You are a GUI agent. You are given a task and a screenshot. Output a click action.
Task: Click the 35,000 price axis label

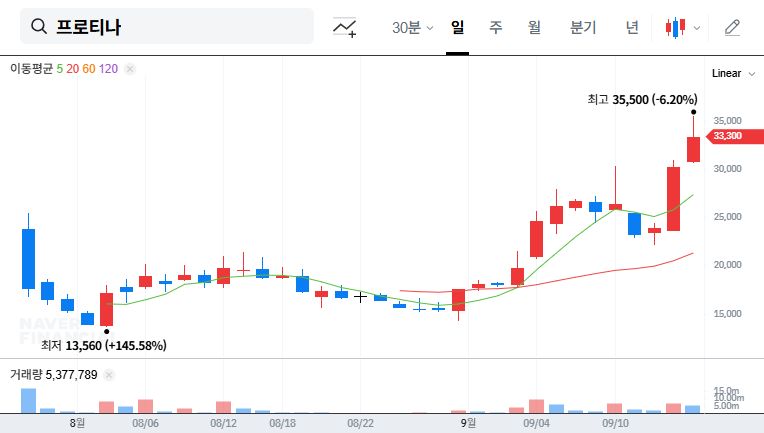(727, 121)
